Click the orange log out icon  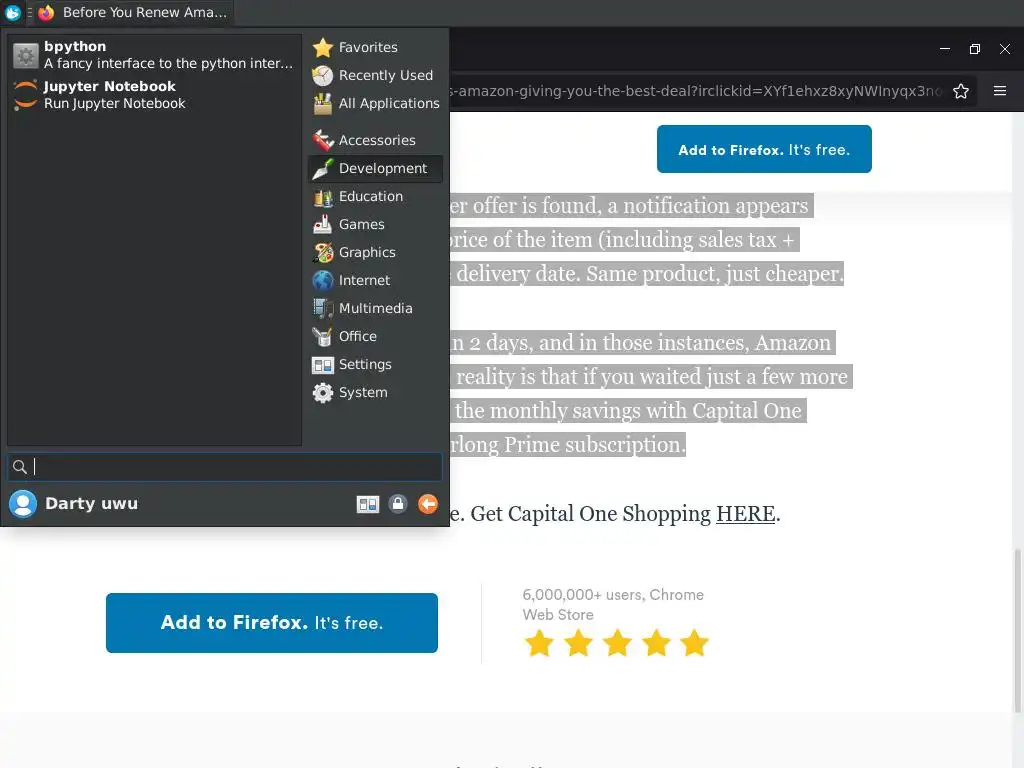pyautogui.click(x=428, y=504)
